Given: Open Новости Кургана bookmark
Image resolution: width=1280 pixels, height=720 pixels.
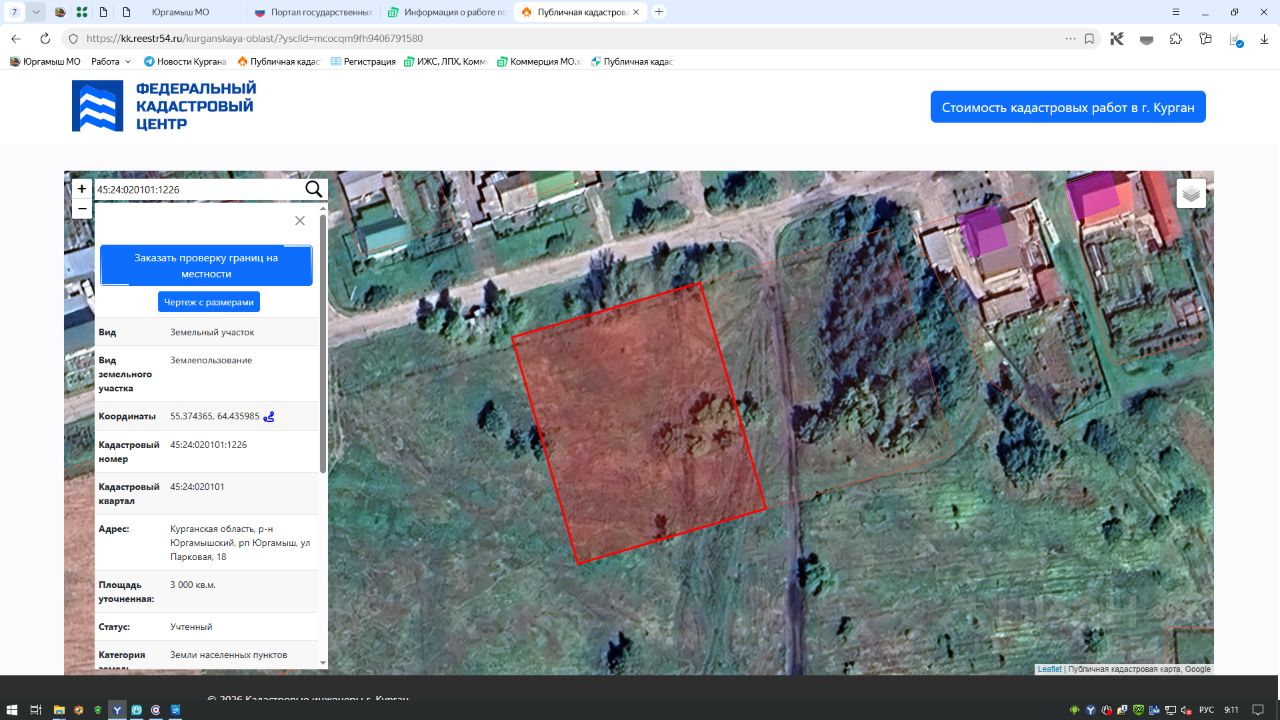Looking at the screenshot, I should tap(185, 61).
